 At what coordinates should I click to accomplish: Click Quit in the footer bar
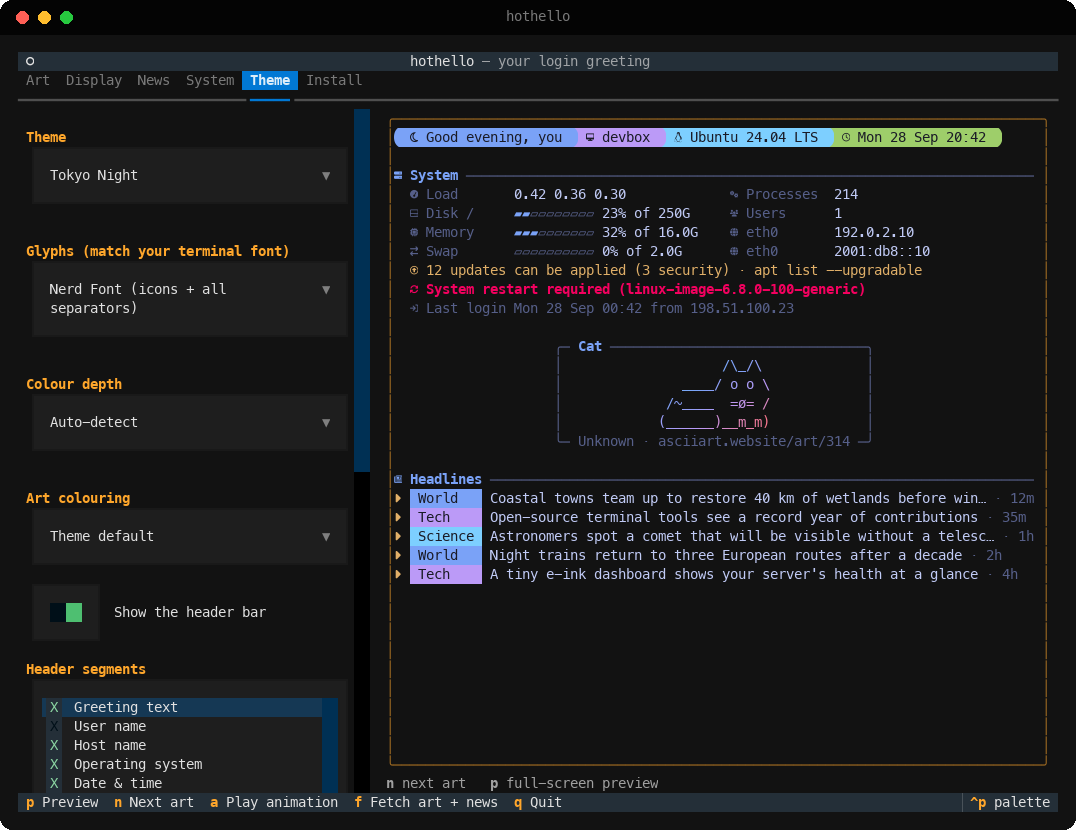(538, 802)
